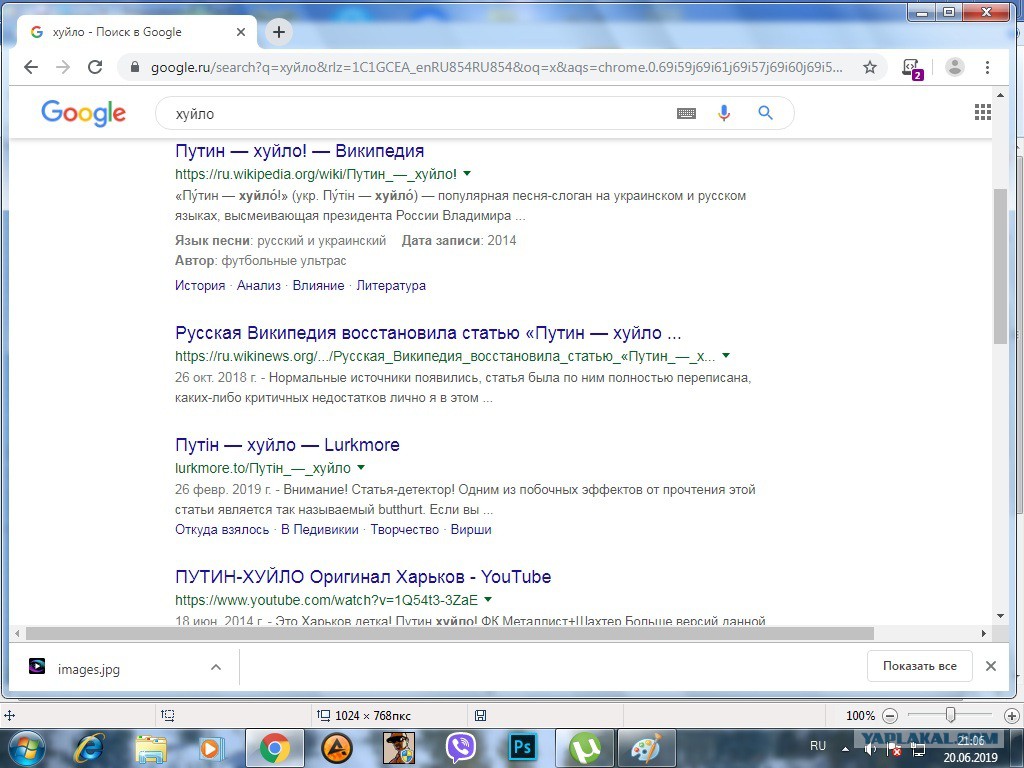Click the page scroll up arrow
The height and width of the screenshot is (768, 1024).
(1000, 96)
